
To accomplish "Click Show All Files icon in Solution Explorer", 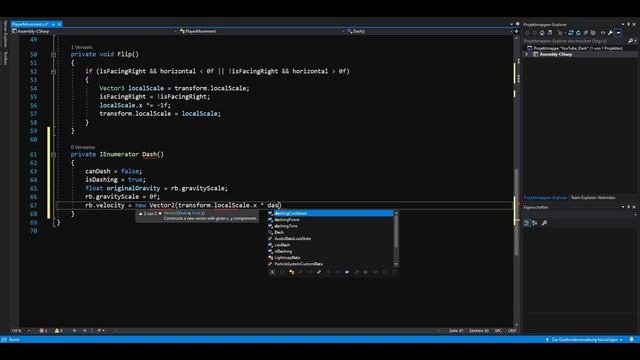I will (593, 33).
